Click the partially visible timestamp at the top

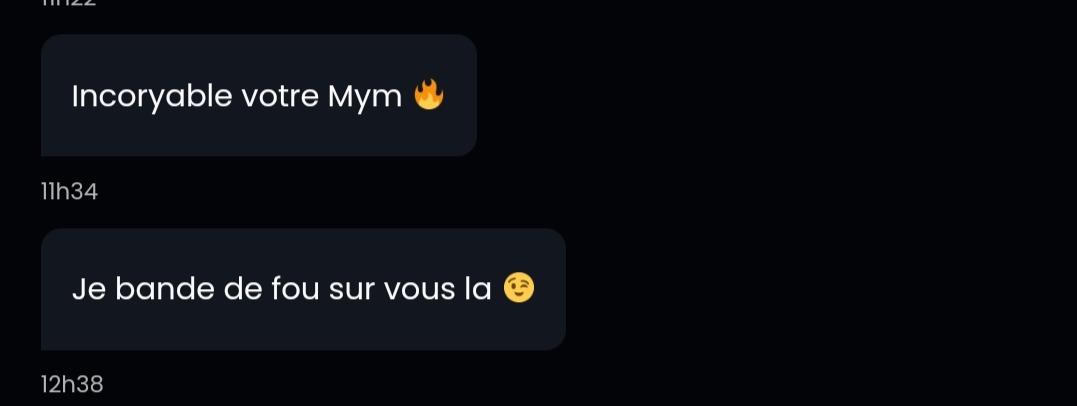click(69, 3)
